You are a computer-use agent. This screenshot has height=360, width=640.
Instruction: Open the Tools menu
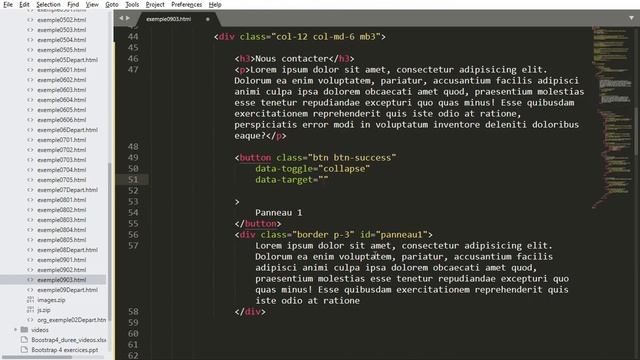(132, 4)
